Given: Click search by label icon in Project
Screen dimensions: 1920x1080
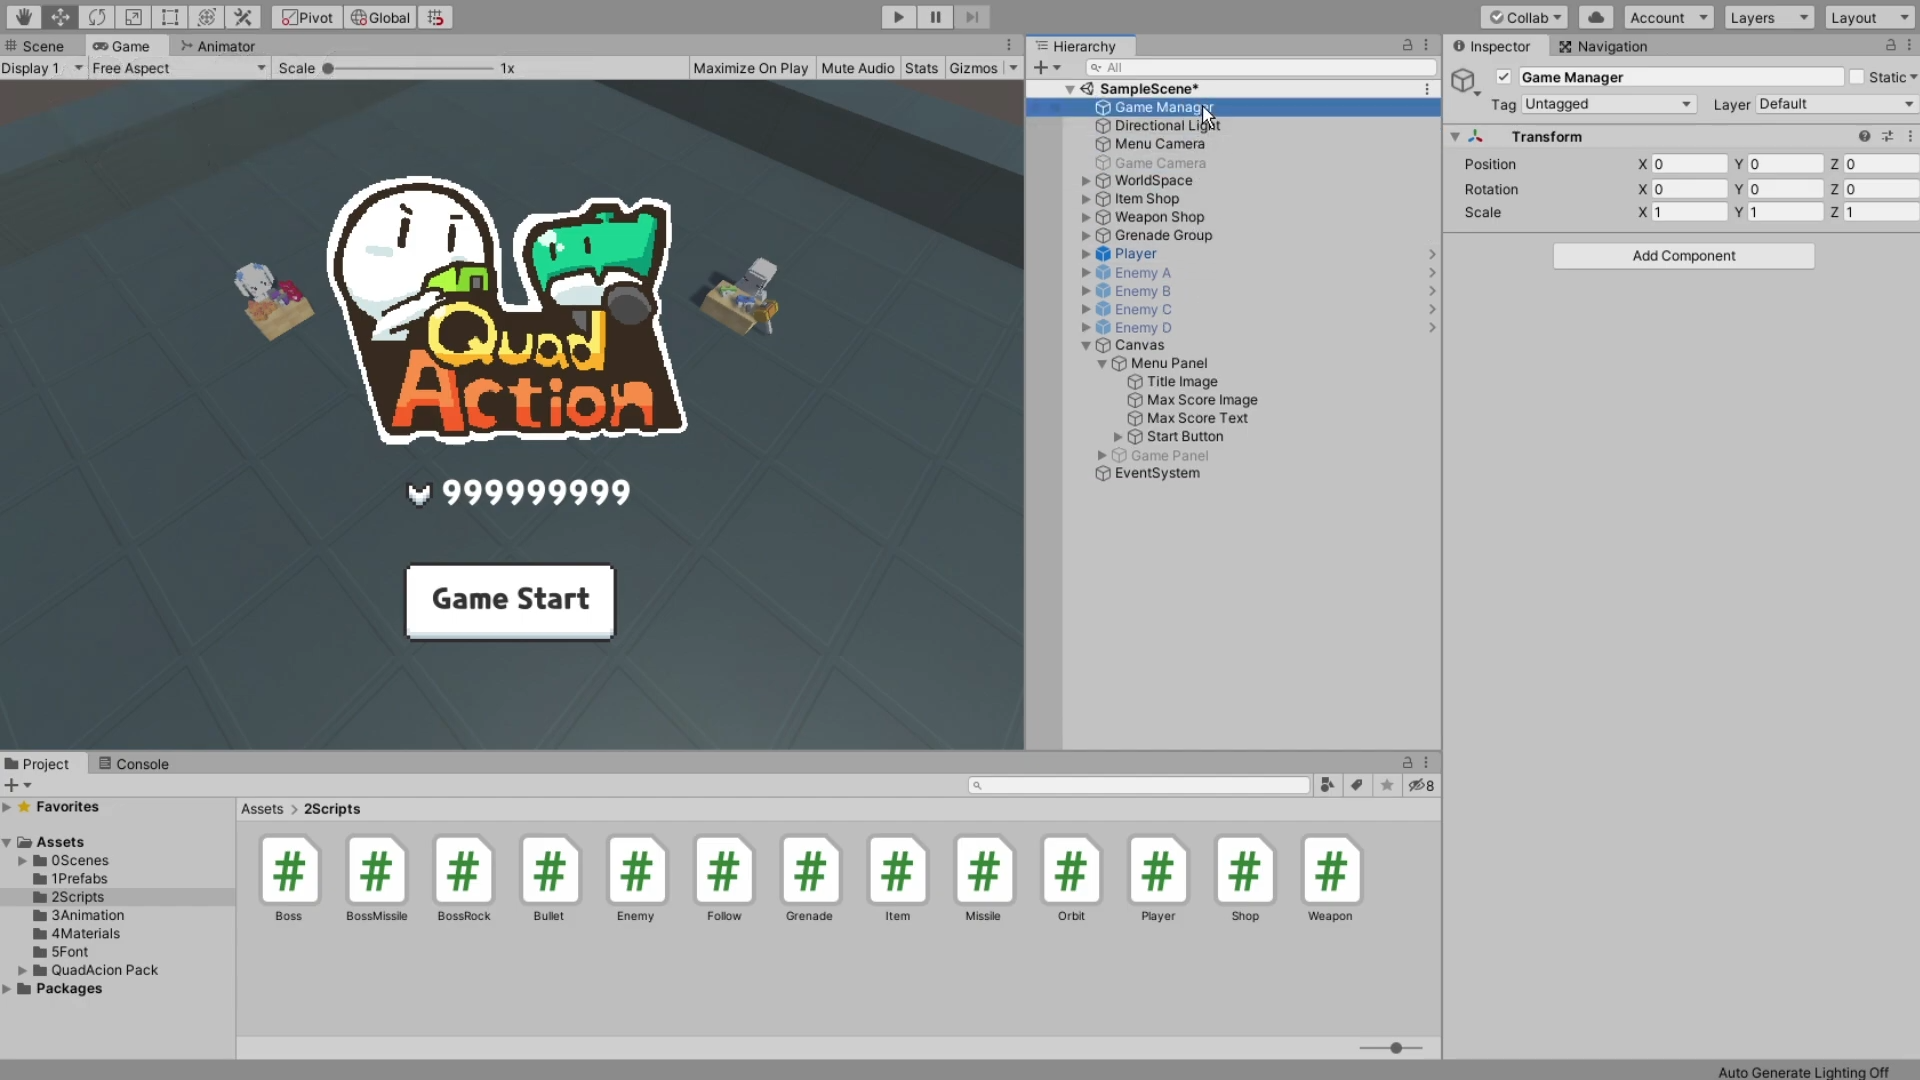Looking at the screenshot, I should pyautogui.click(x=1357, y=785).
